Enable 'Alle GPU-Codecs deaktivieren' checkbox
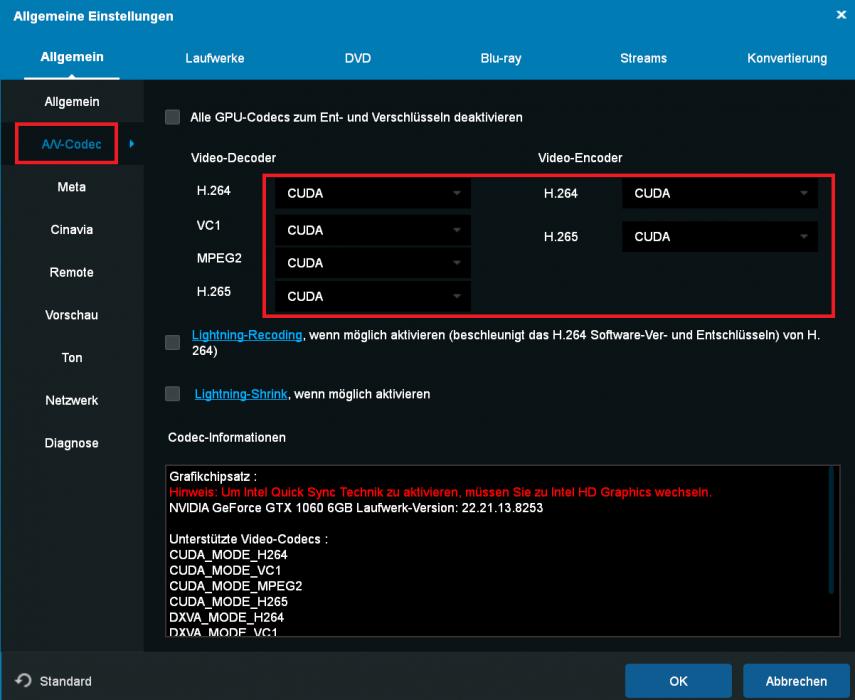The width and height of the screenshot is (855, 700). [x=173, y=117]
